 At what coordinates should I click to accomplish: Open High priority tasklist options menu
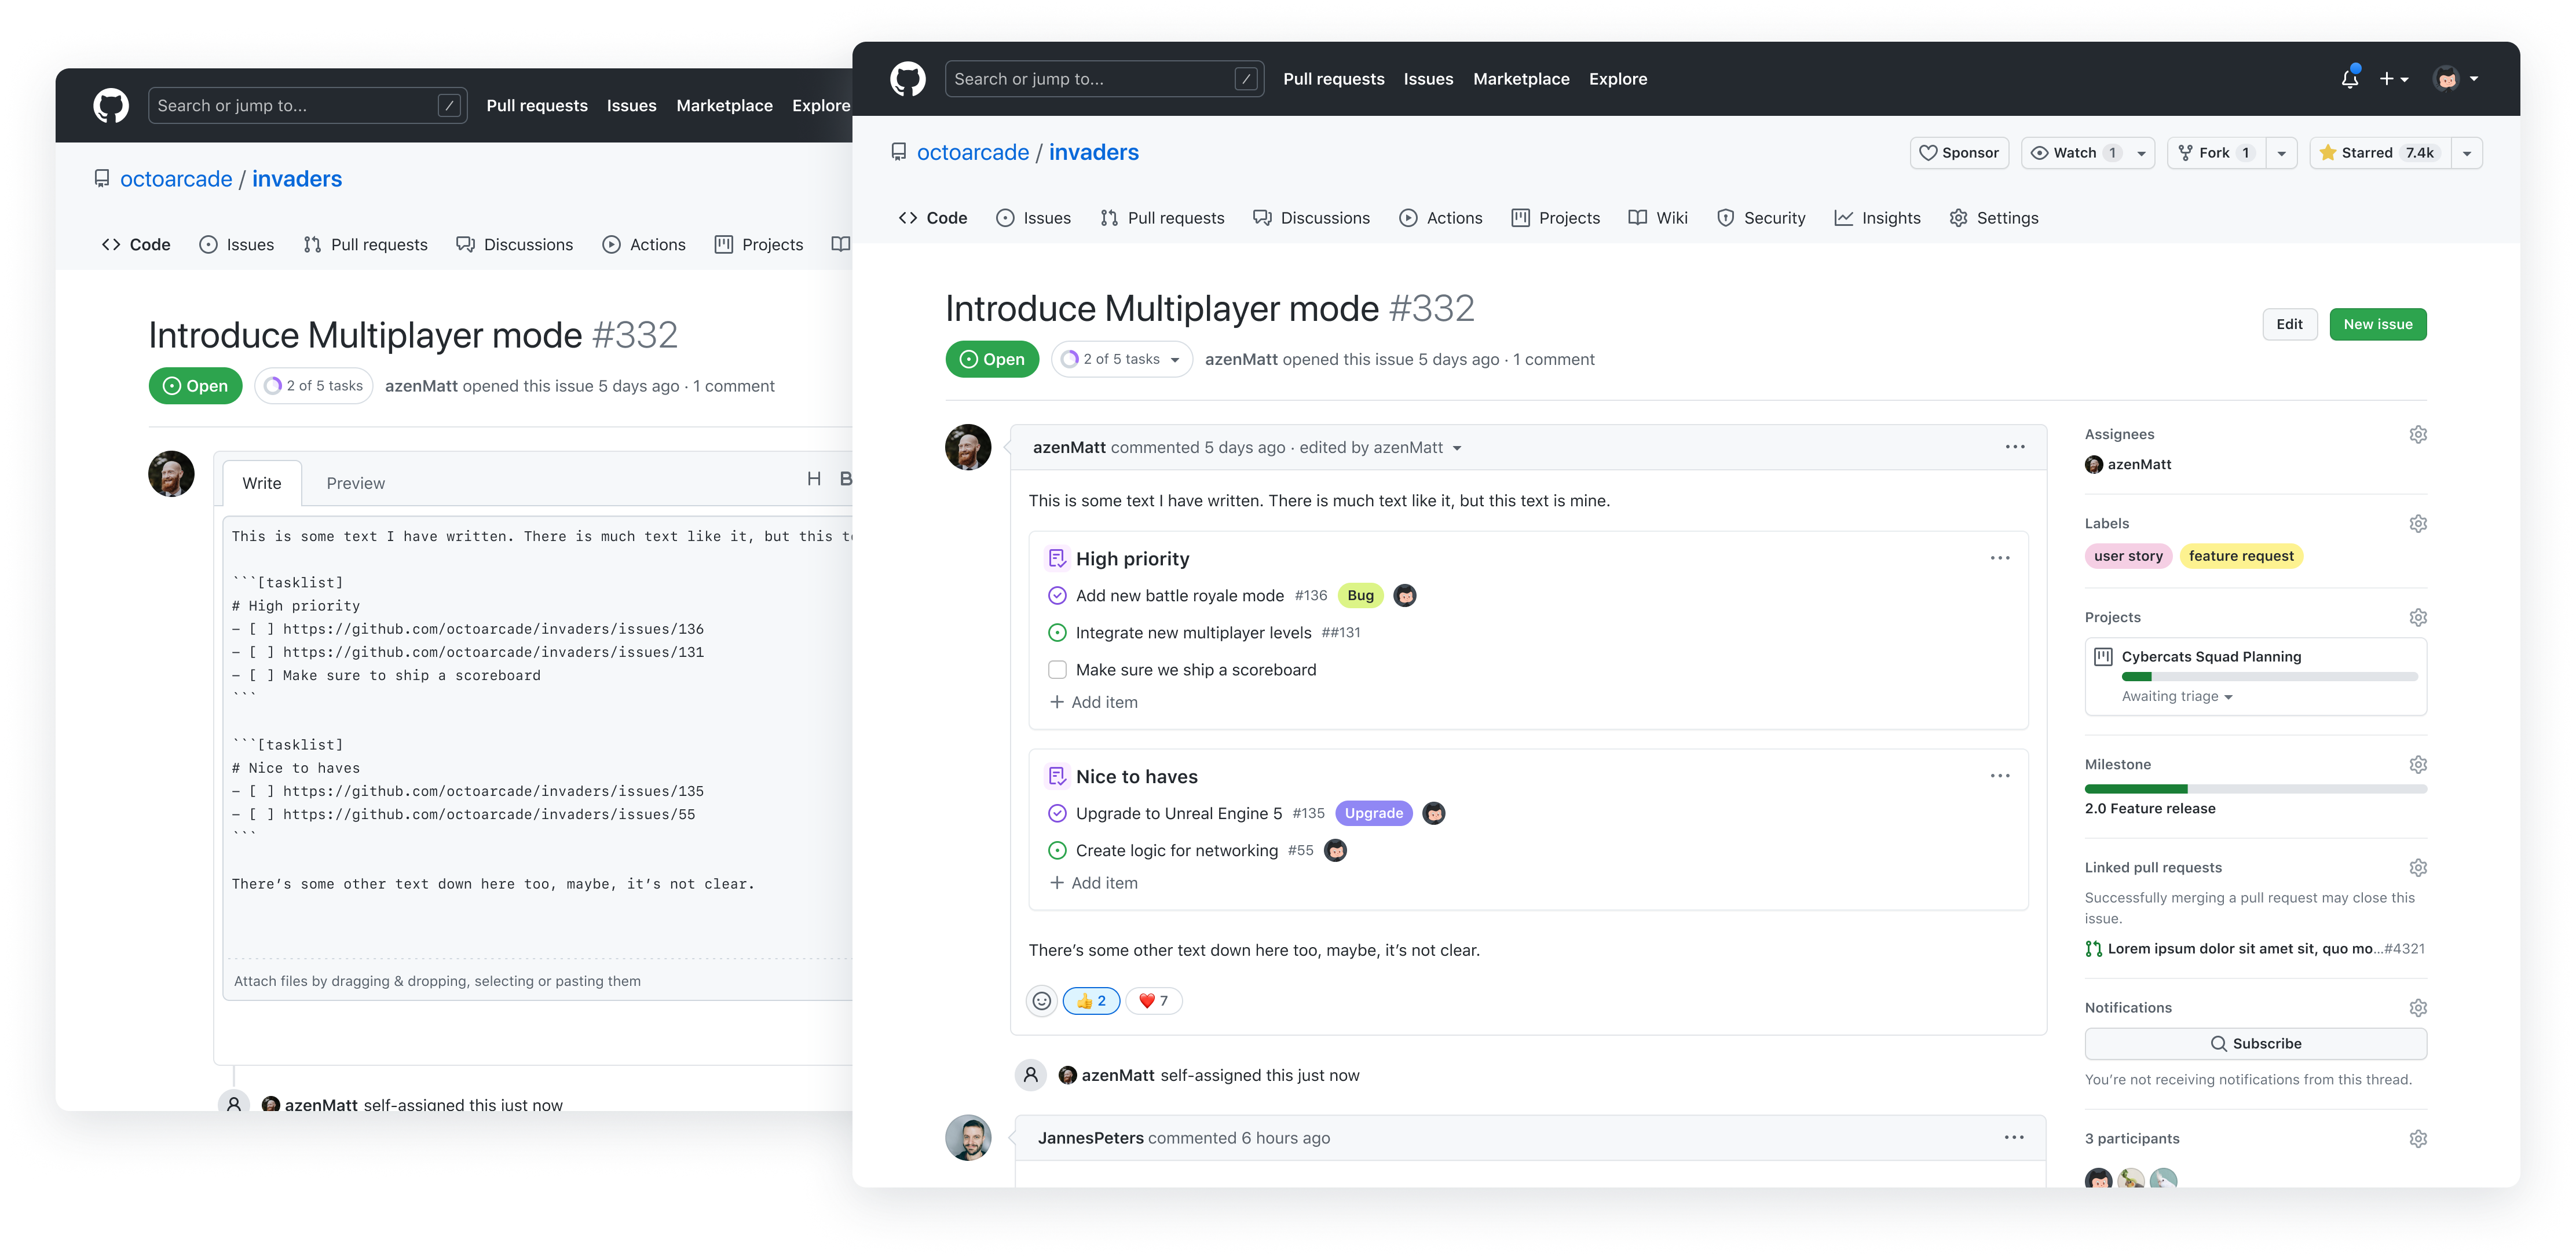point(1999,558)
